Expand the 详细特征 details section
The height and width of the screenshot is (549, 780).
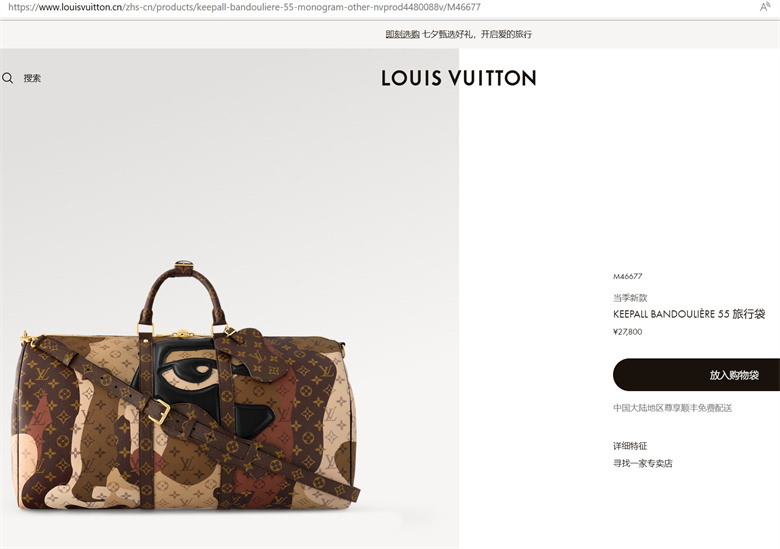coord(630,446)
